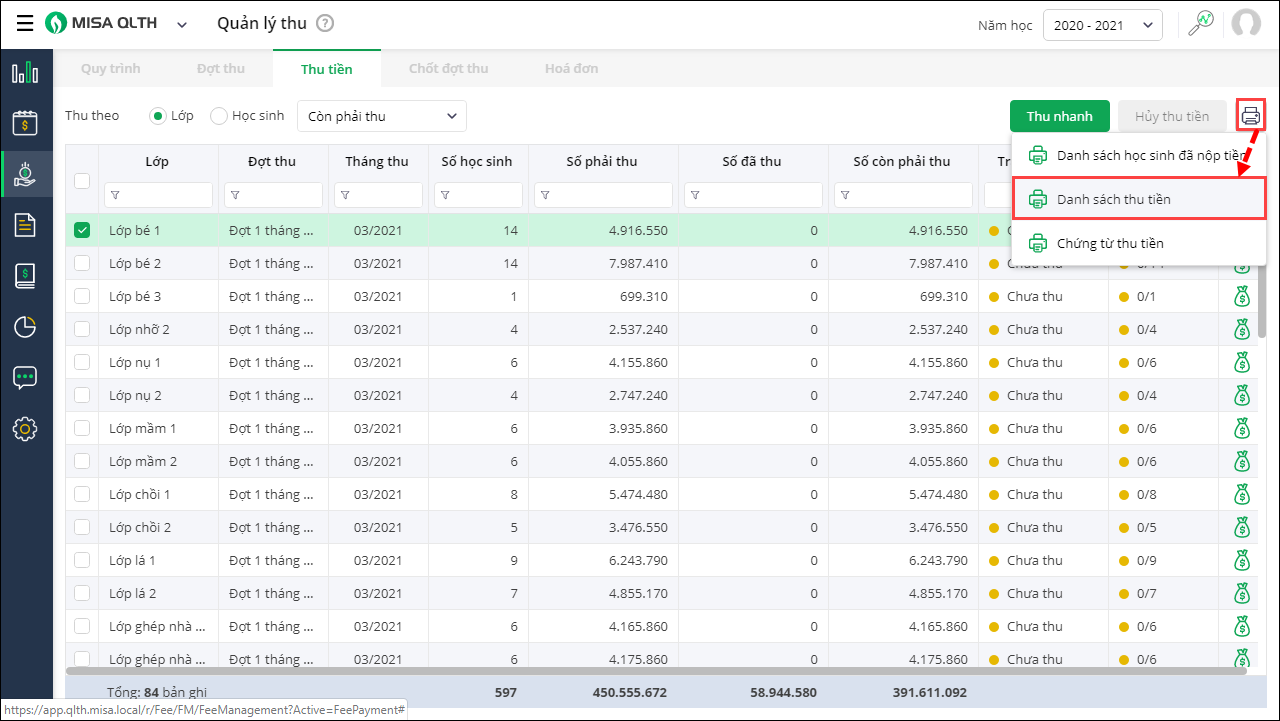Expand the MISA QLTH app switcher chevron

pos(182,25)
